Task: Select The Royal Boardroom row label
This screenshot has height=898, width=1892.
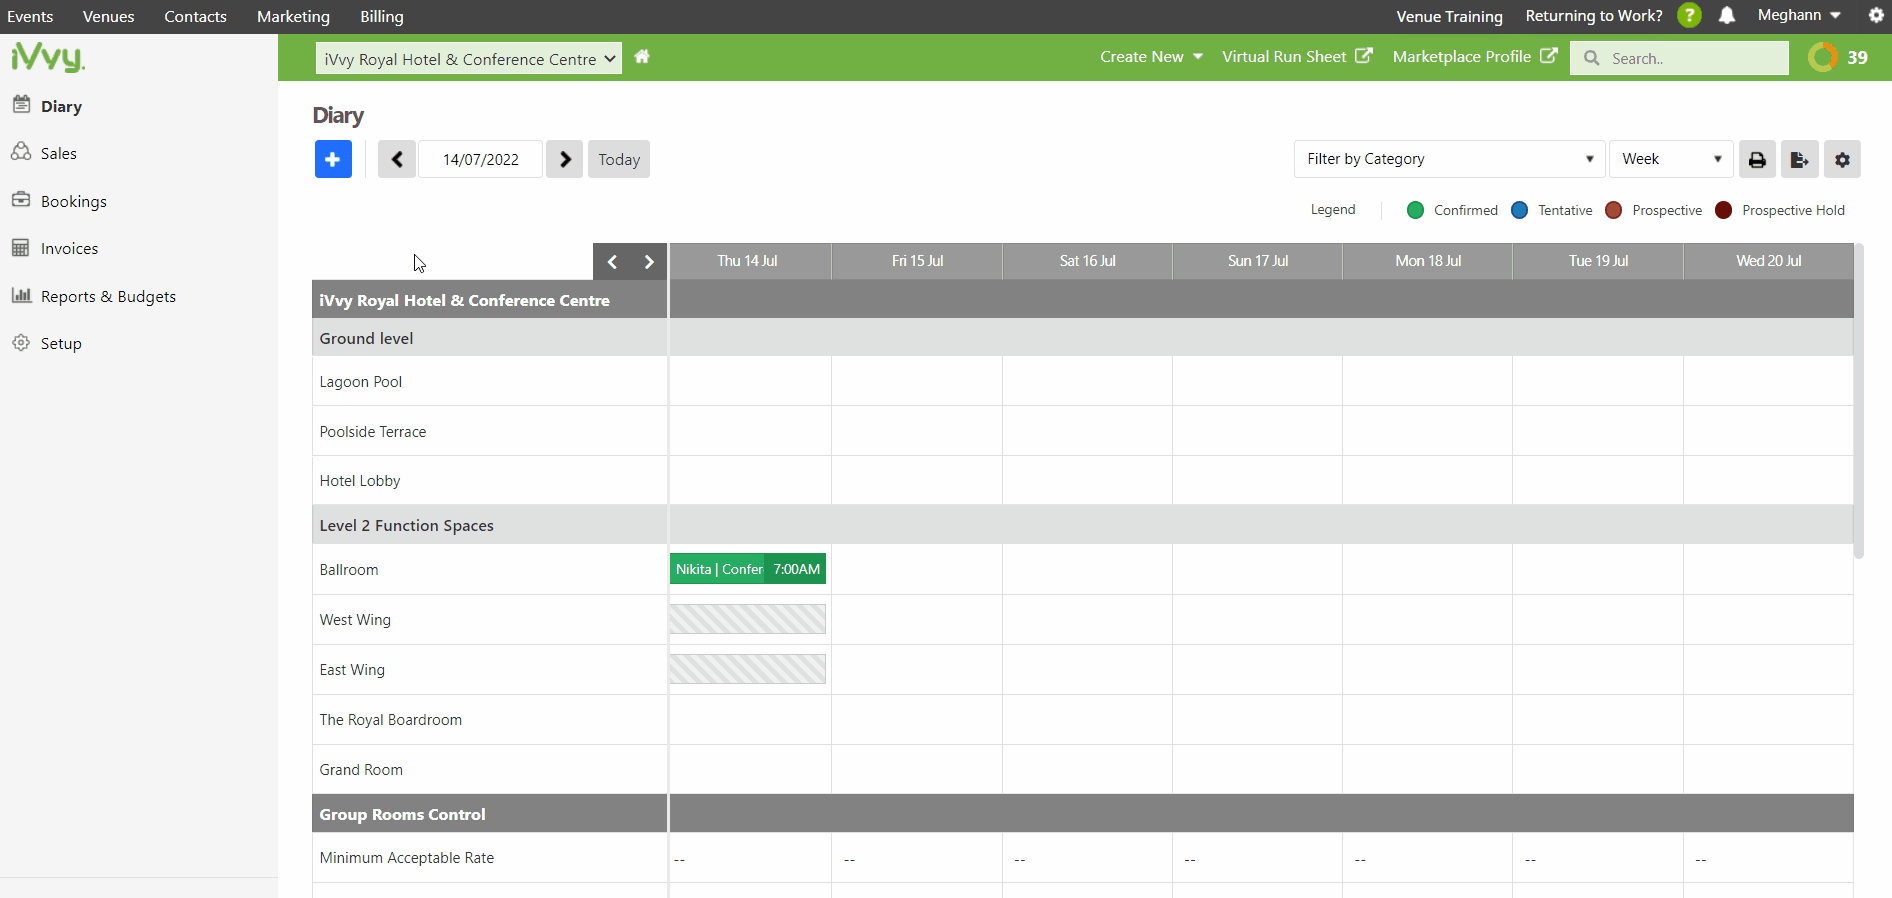Action: point(391,720)
